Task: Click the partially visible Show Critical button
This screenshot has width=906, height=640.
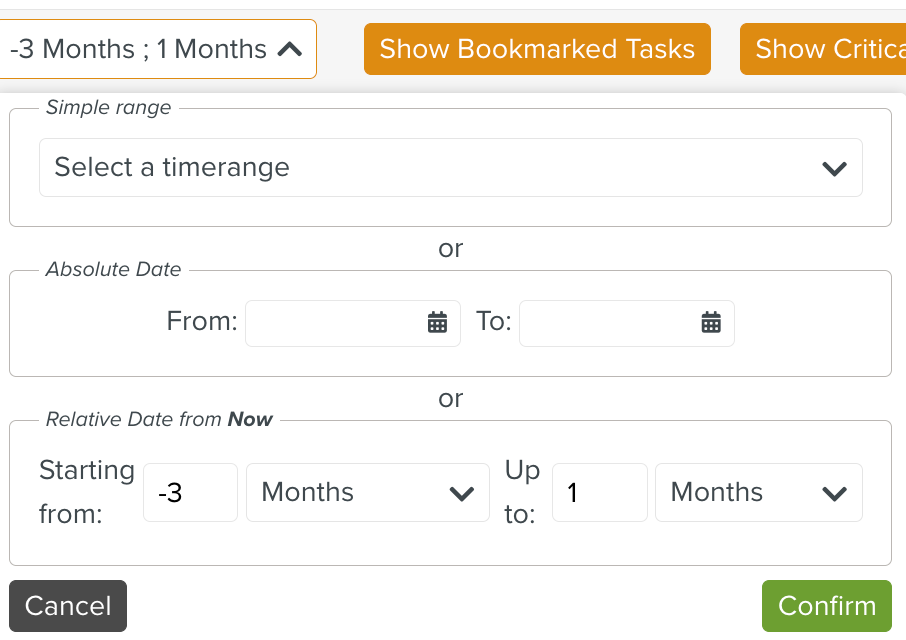Action: pyautogui.click(x=824, y=49)
